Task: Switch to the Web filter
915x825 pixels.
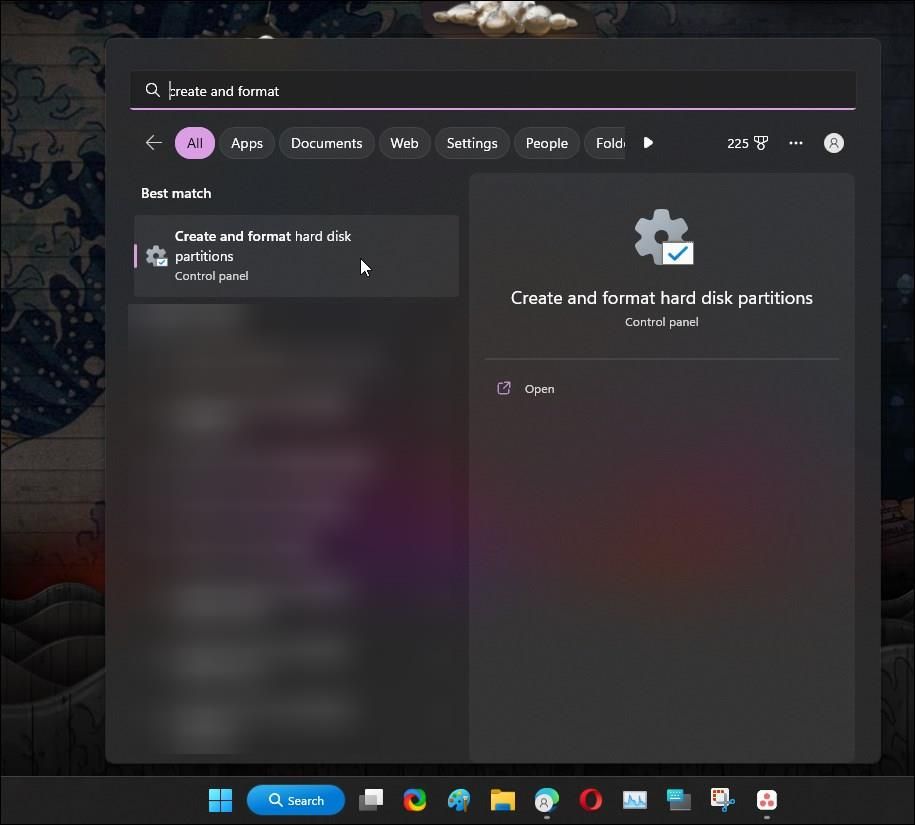Action: pyautogui.click(x=404, y=143)
